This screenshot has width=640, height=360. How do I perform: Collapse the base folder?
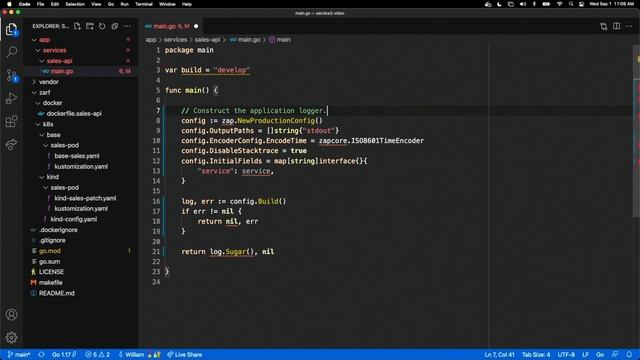click(81, 135)
